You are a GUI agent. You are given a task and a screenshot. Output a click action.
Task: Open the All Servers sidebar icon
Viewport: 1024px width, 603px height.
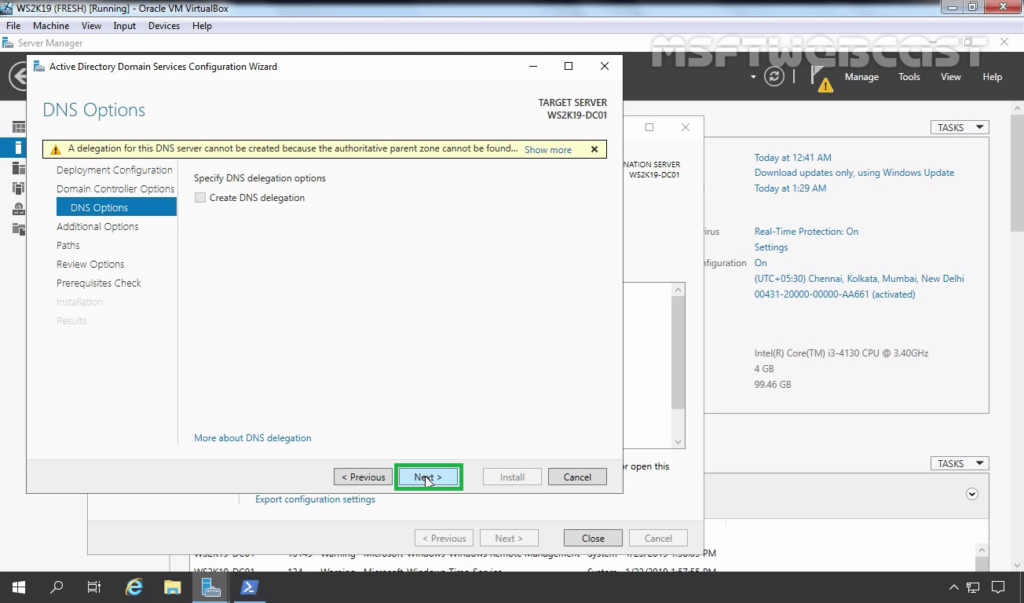[x=18, y=169]
